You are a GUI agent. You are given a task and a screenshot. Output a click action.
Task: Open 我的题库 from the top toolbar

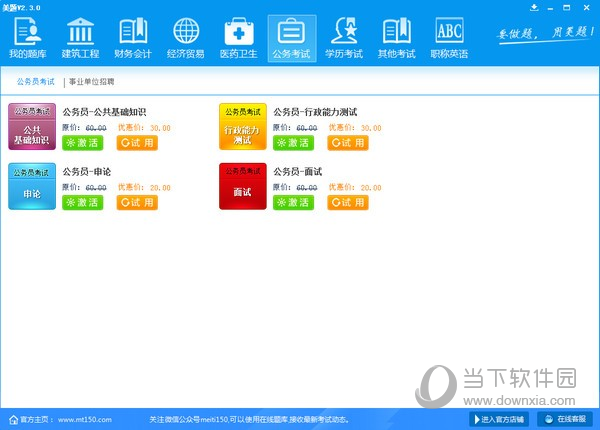[28, 38]
